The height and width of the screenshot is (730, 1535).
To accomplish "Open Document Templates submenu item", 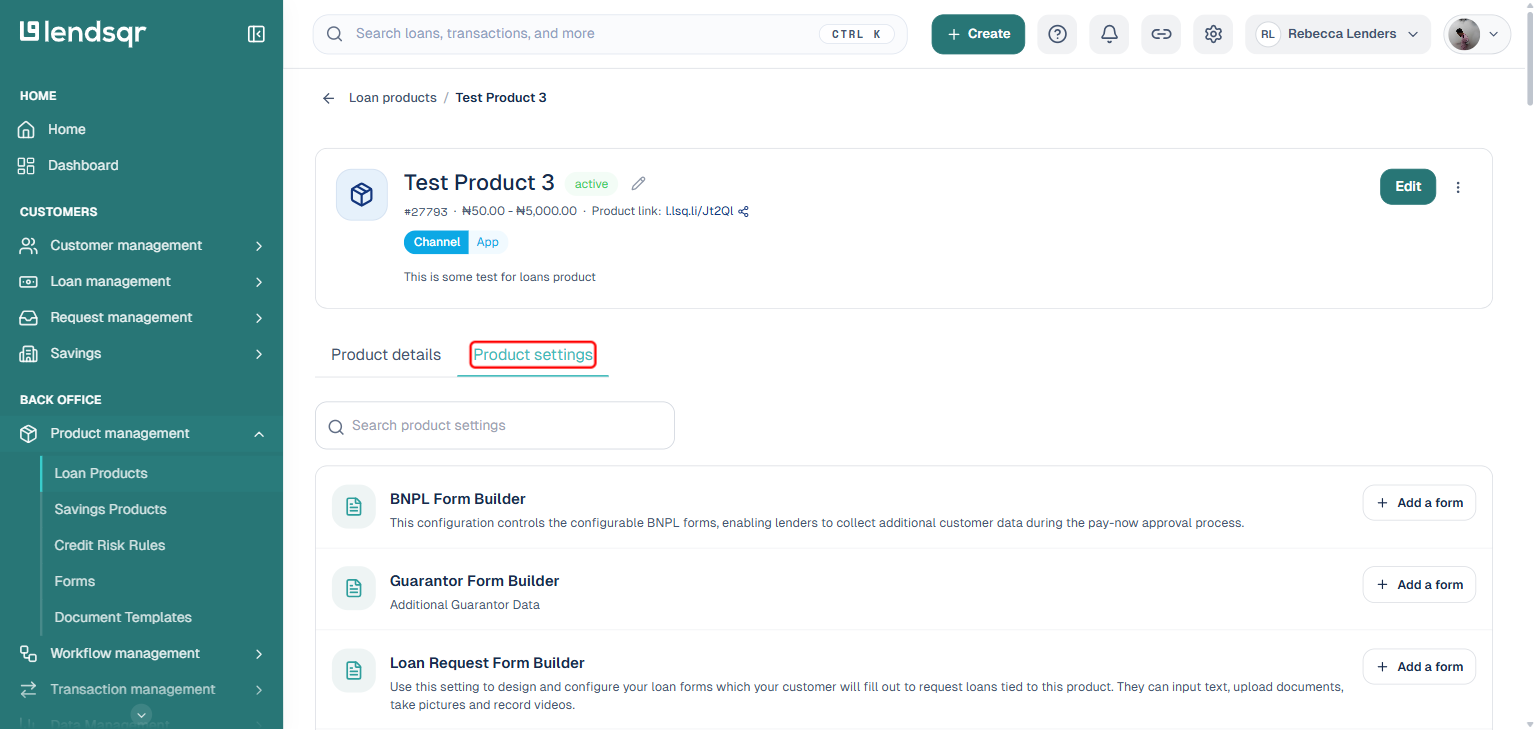I will tap(161, 617).
